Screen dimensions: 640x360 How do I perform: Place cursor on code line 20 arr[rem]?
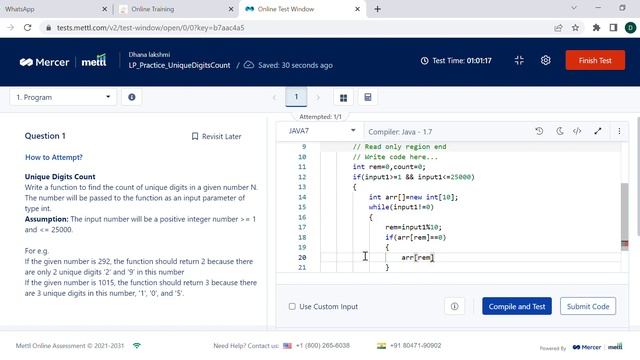(417, 258)
